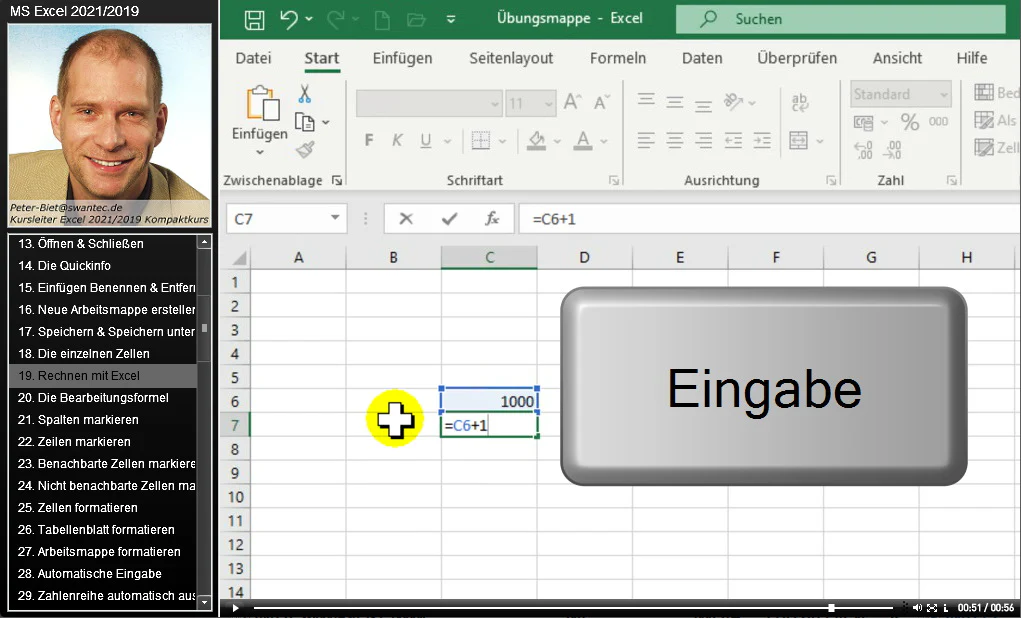Click the Undo arrow icon

[288, 20]
